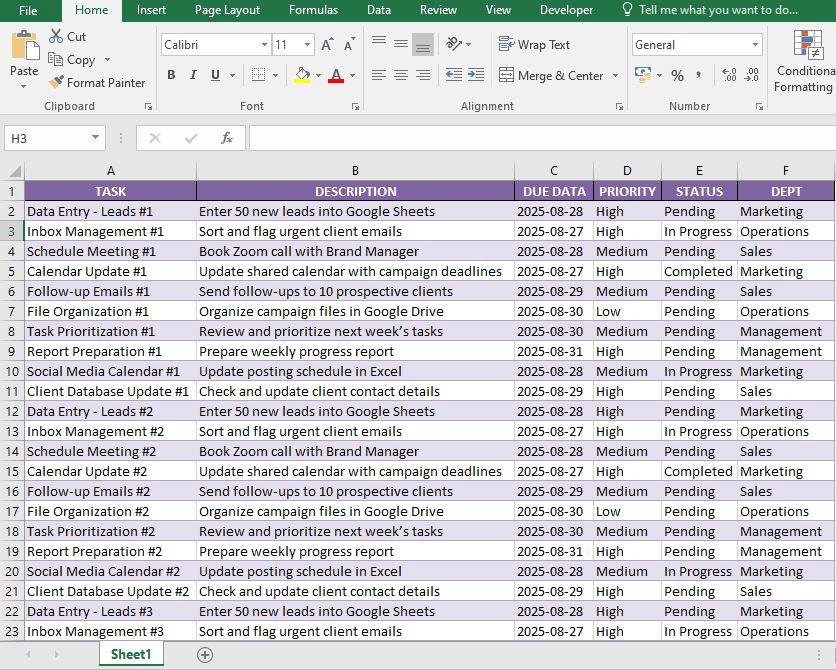The image size is (836, 670).
Task: Toggle Wrap Text on selected cells
Action: (x=534, y=45)
